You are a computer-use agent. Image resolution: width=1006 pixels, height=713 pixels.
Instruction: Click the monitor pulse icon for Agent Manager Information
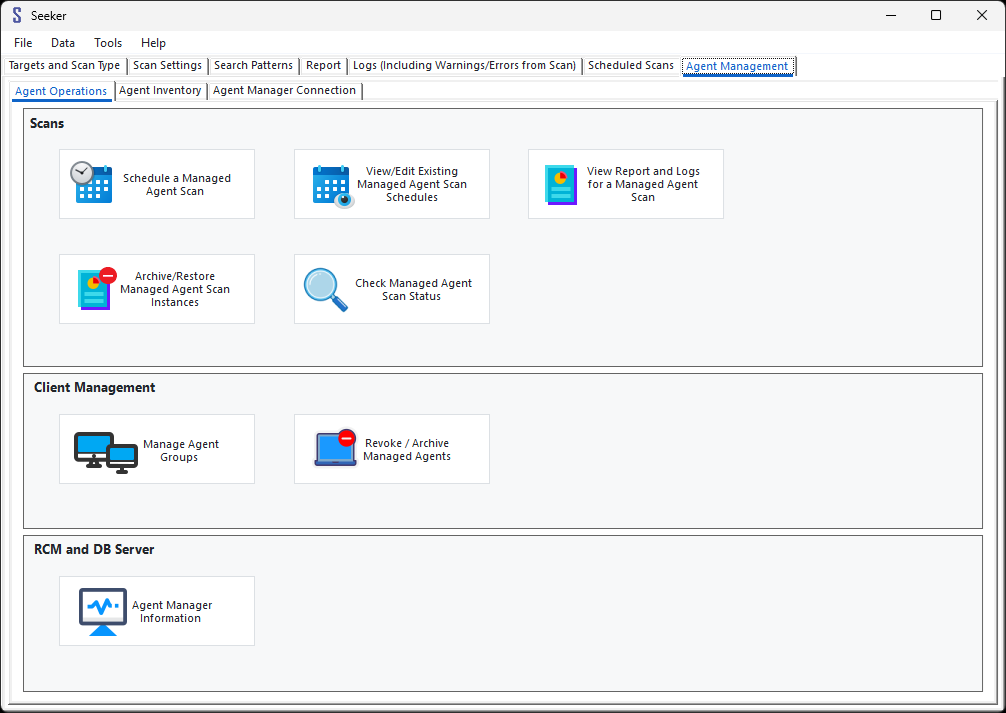pos(103,612)
